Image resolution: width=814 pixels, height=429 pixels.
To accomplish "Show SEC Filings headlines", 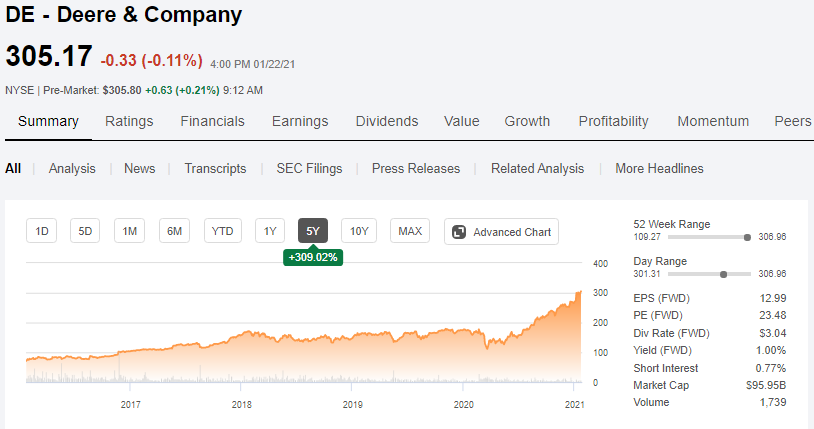I will pyautogui.click(x=309, y=168).
